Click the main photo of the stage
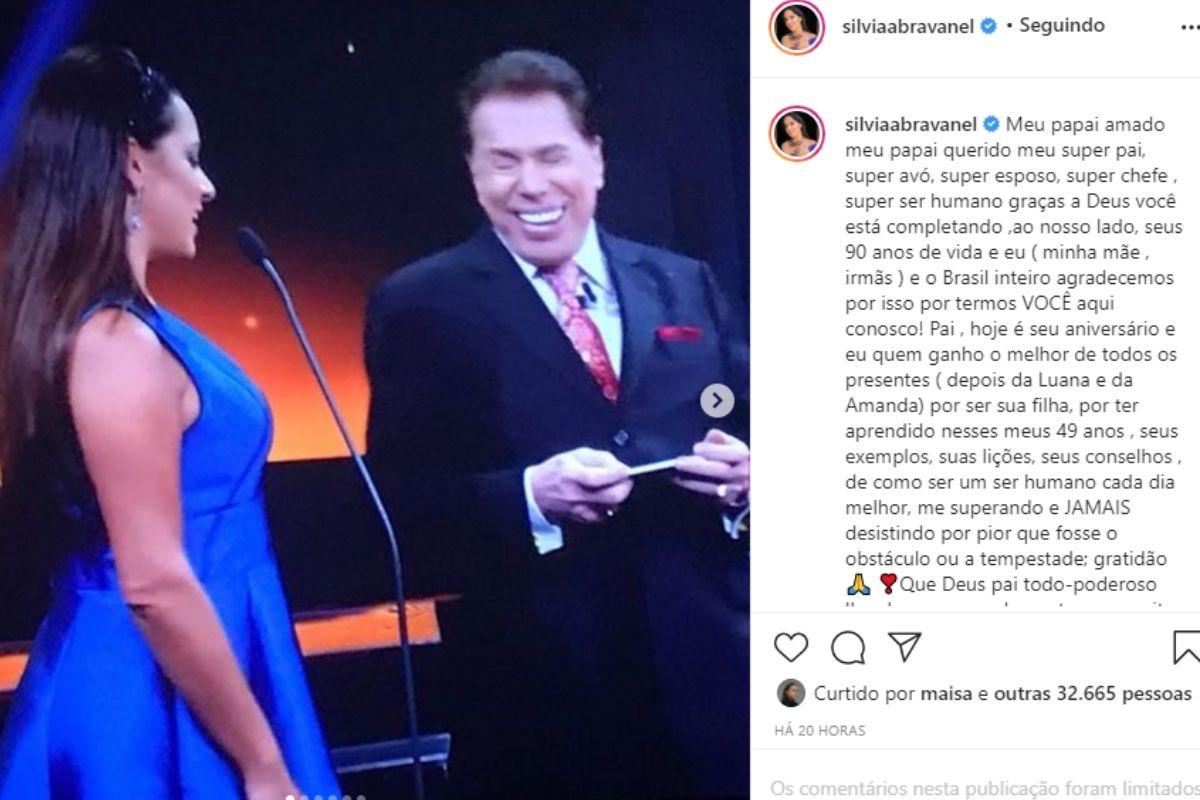 375,400
